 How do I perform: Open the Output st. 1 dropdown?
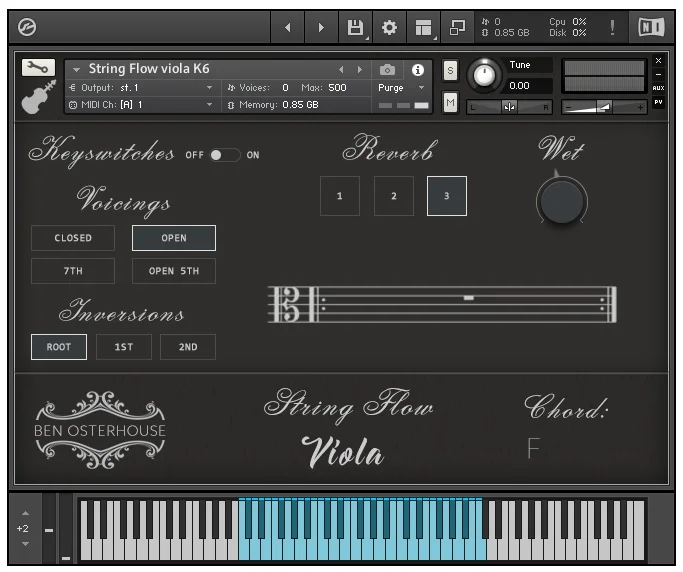click(141, 88)
